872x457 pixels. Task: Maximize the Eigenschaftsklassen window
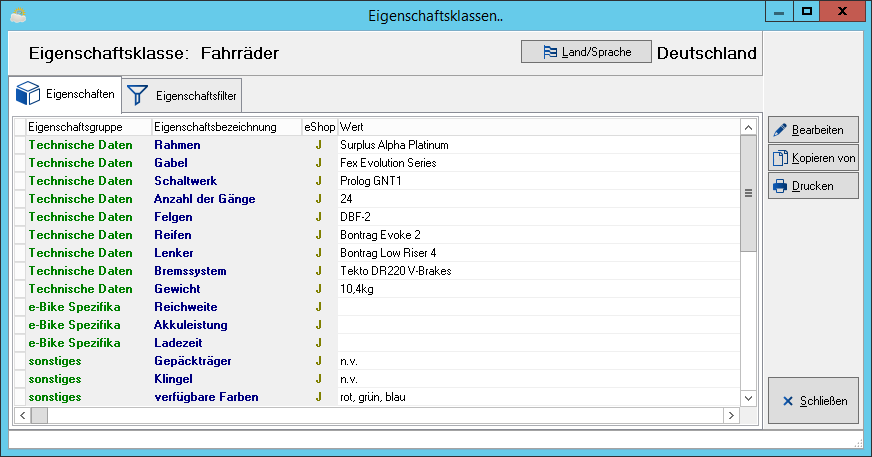pyautogui.click(x=807, y=11)
